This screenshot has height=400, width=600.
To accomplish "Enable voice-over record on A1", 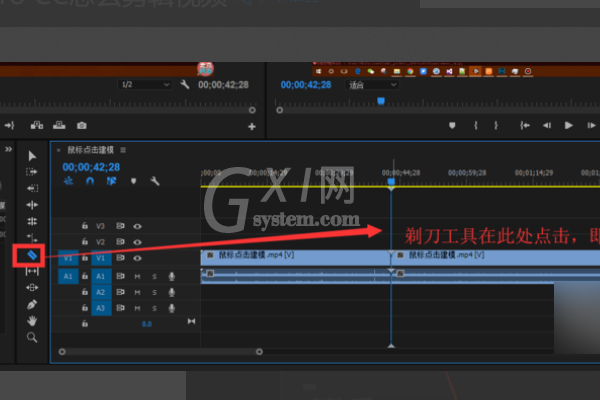I will (x=172, y=276).
